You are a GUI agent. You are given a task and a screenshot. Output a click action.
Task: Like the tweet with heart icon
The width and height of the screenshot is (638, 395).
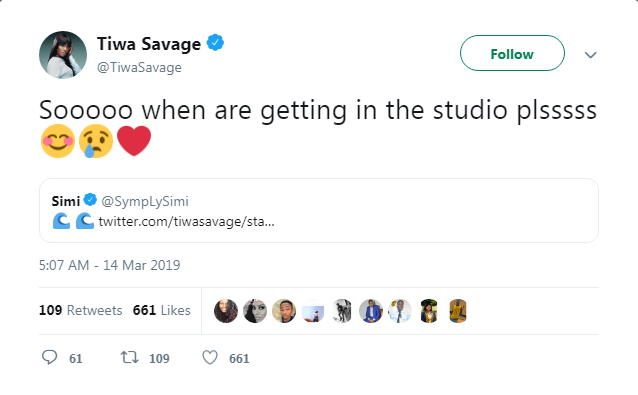coord(210,358)
